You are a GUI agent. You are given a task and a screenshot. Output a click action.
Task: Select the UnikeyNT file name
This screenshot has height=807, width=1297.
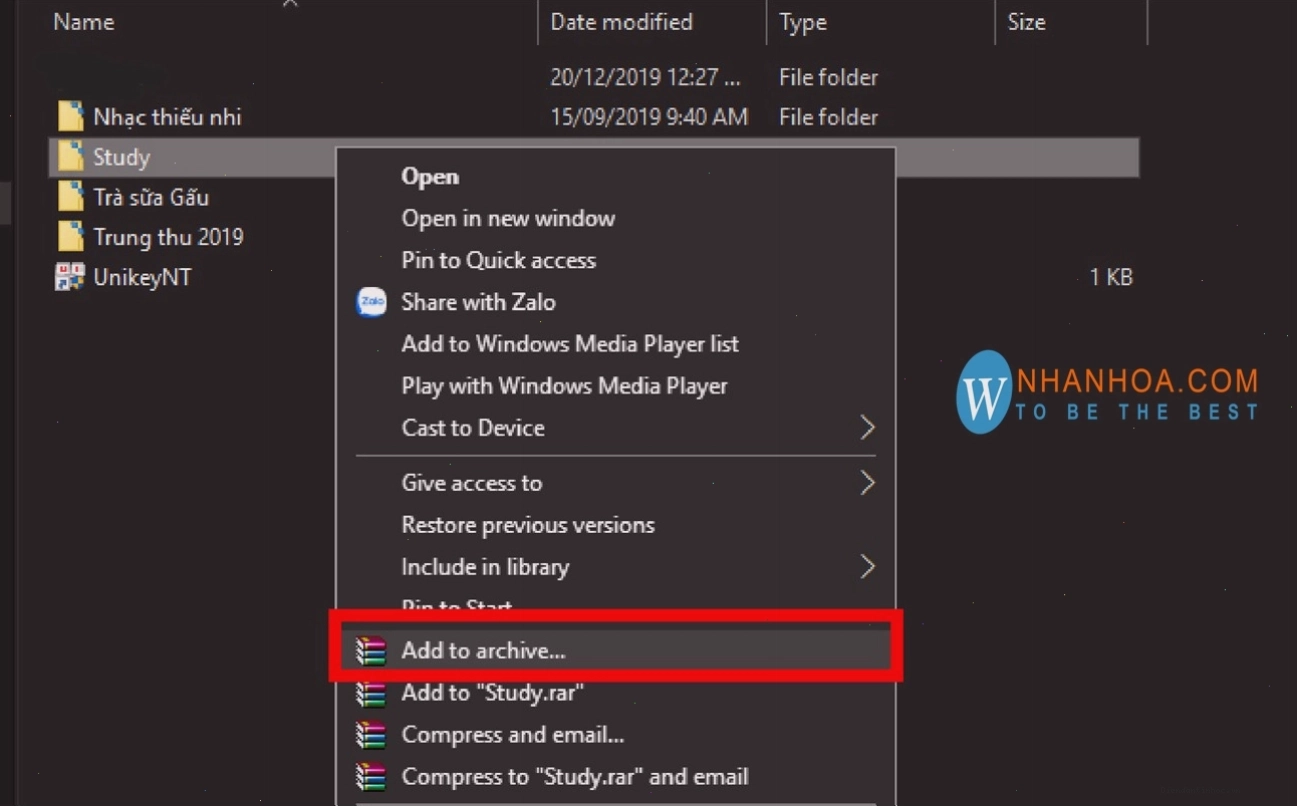tap(142, 277)
